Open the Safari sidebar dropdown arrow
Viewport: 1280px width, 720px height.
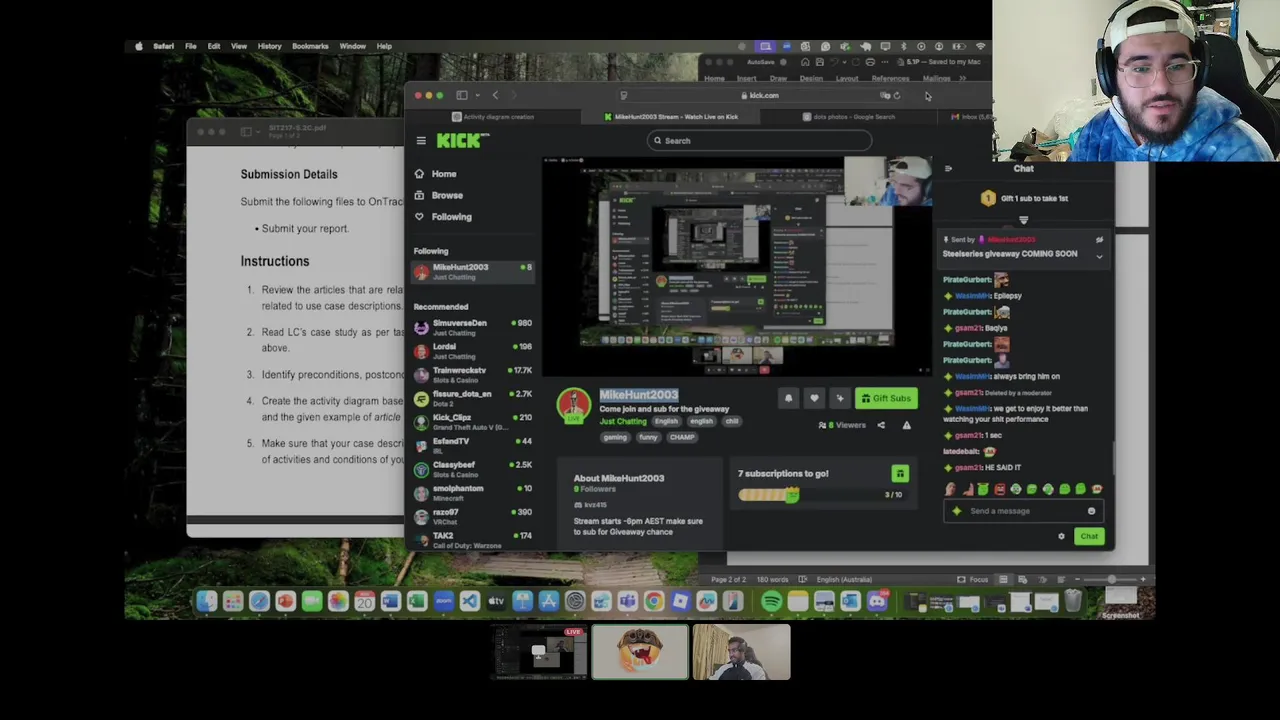pos(477,95)
